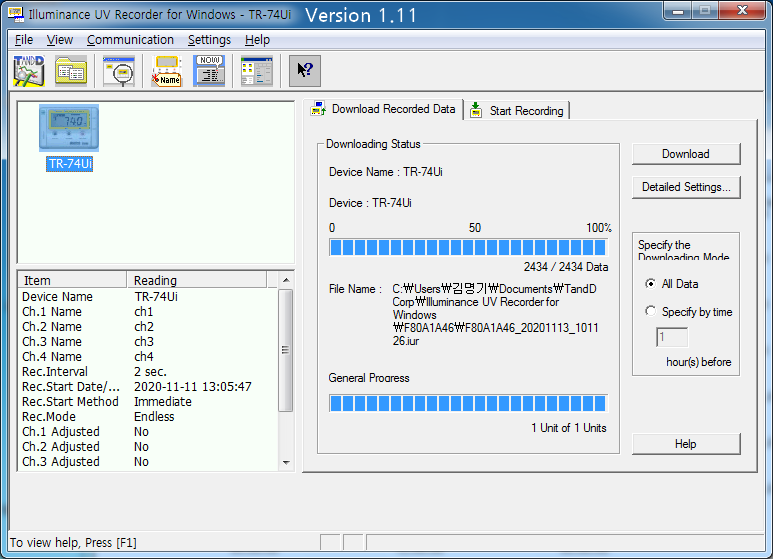Select the Rec.Start Method row
Screen dimensions: 773x559
point(148,402)
